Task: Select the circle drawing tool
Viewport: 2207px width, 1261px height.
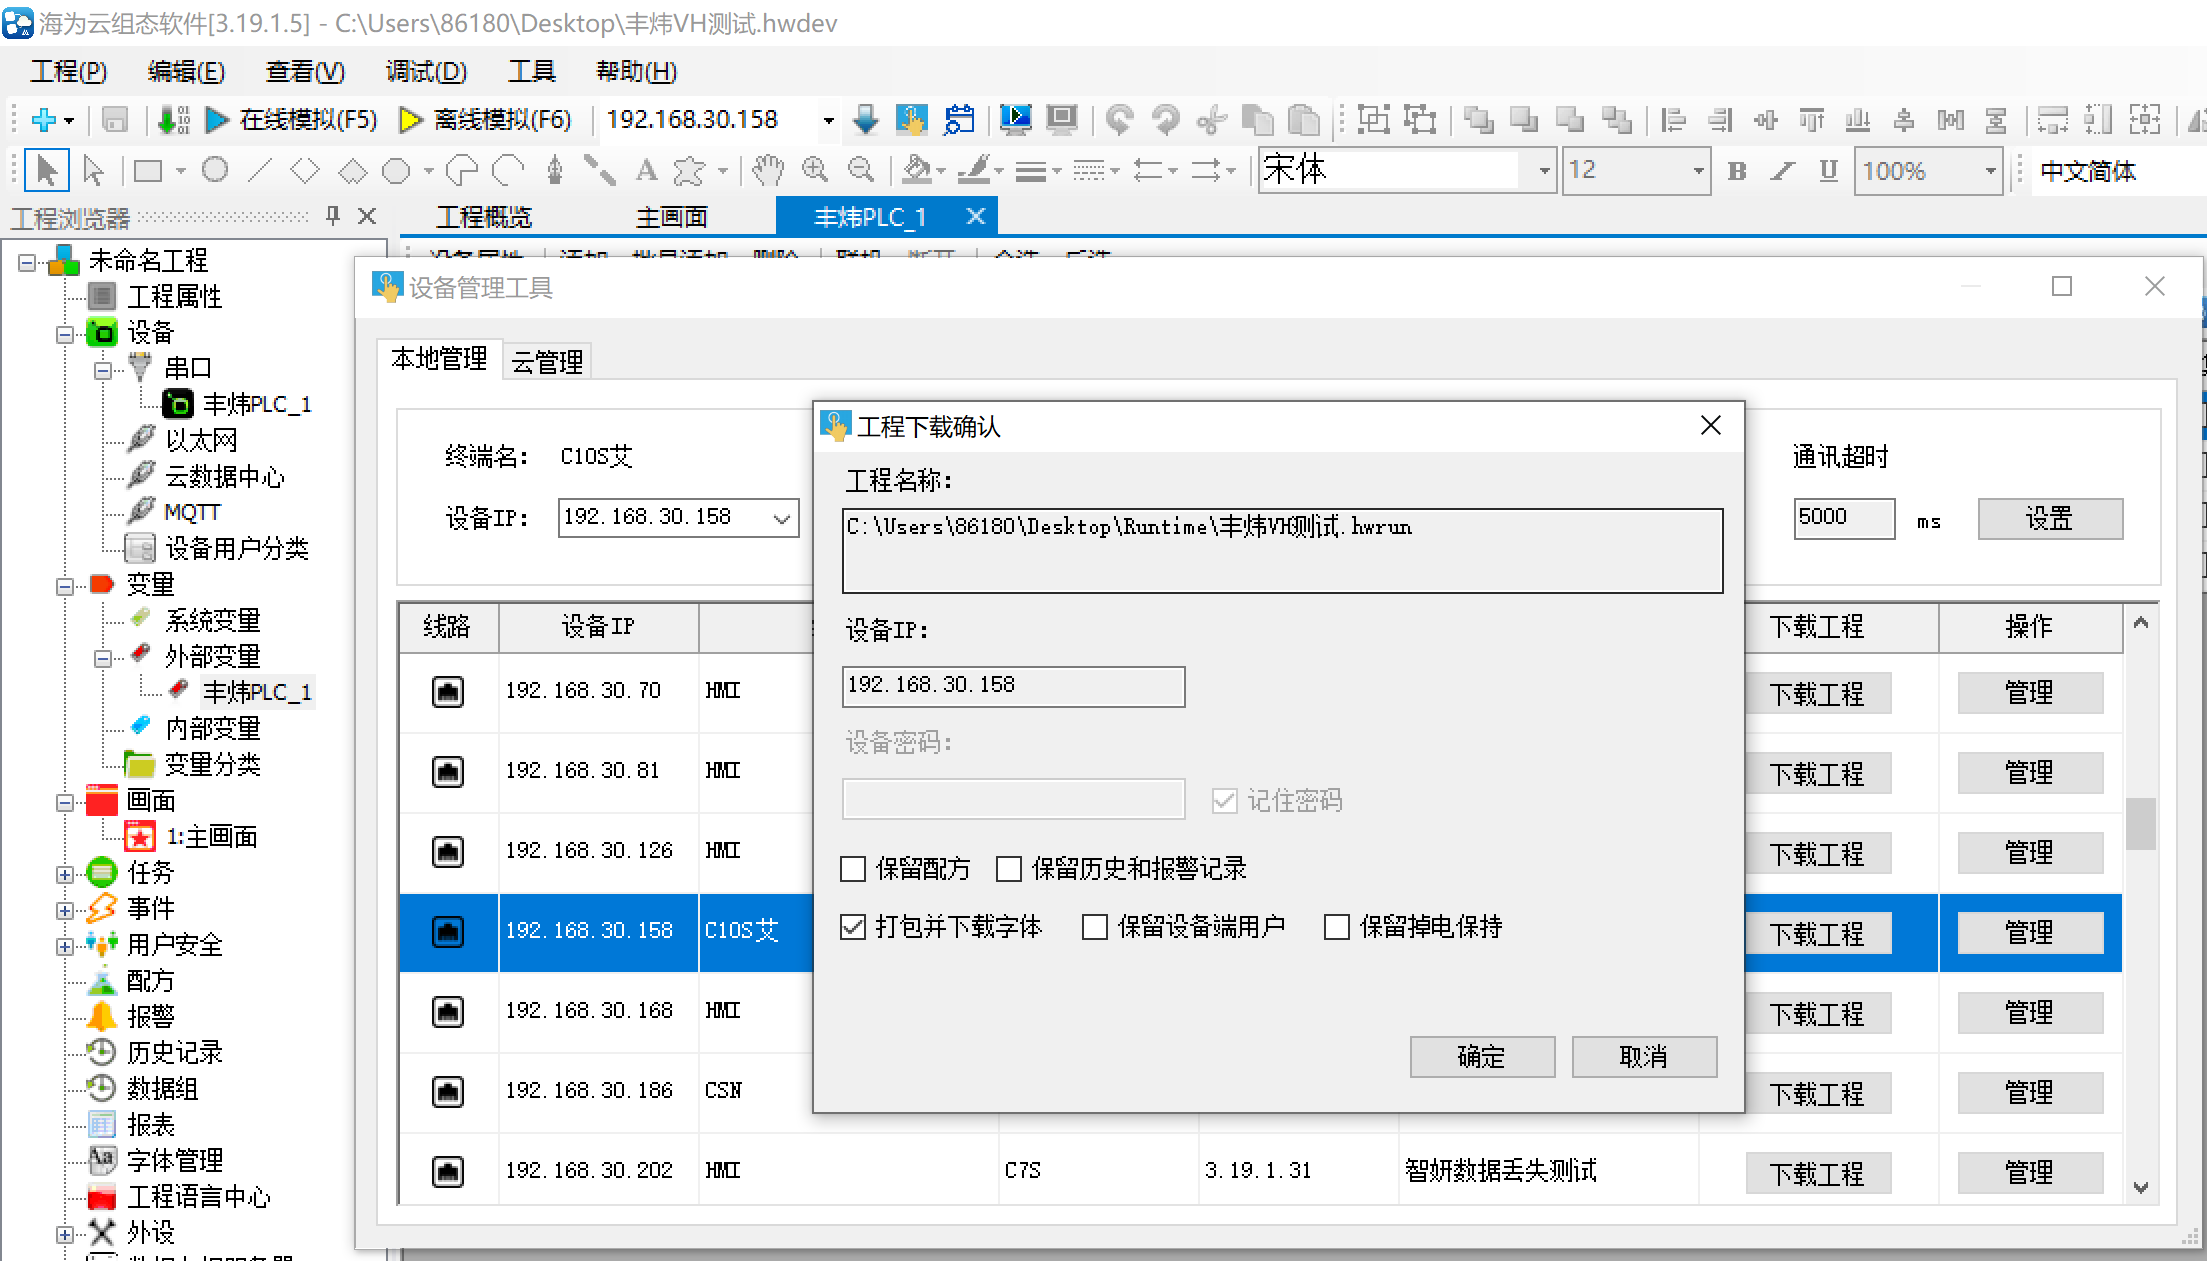Action: pyautogui.click(x=215, y=171)
